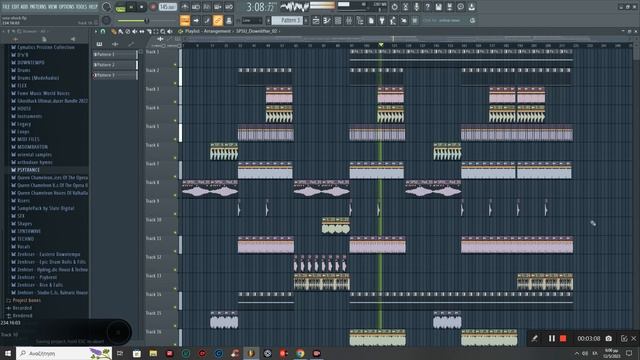Open the OPTIONS menu
Screen dimensions: 640x360
68,7
